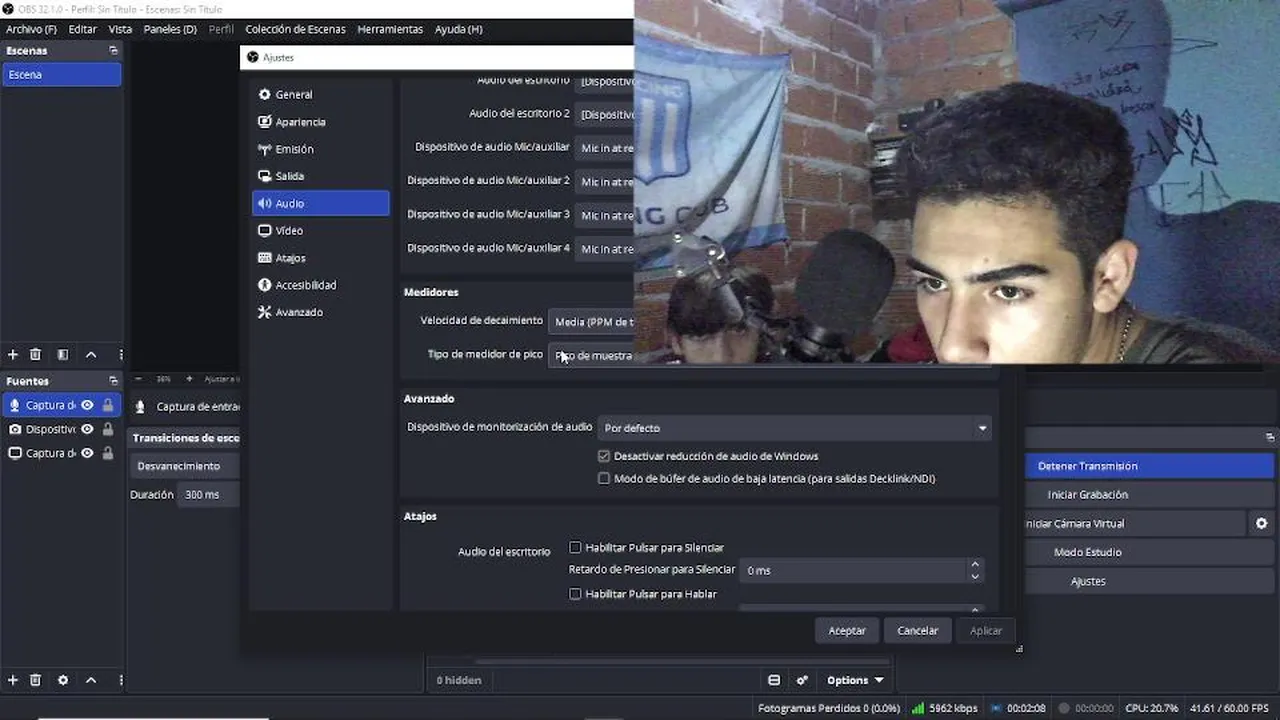
Task: Hide the display Captura source with its eye icon
Action: tap(87, 453)
